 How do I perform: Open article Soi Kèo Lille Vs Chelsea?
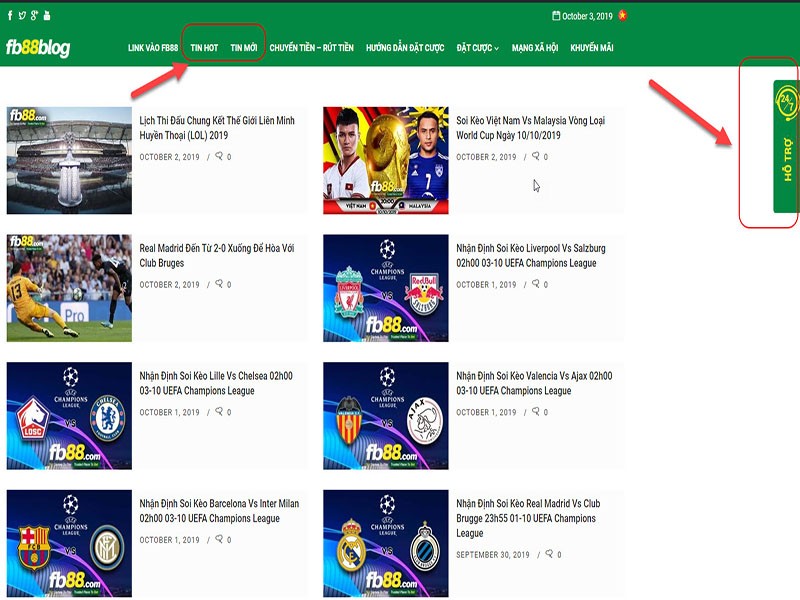click(216, 383)
